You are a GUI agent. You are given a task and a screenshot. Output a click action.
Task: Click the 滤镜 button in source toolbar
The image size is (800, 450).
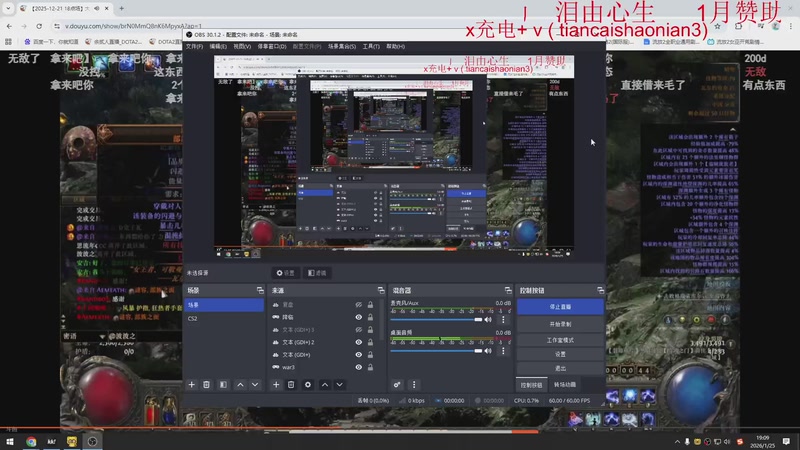pos(317,273)
